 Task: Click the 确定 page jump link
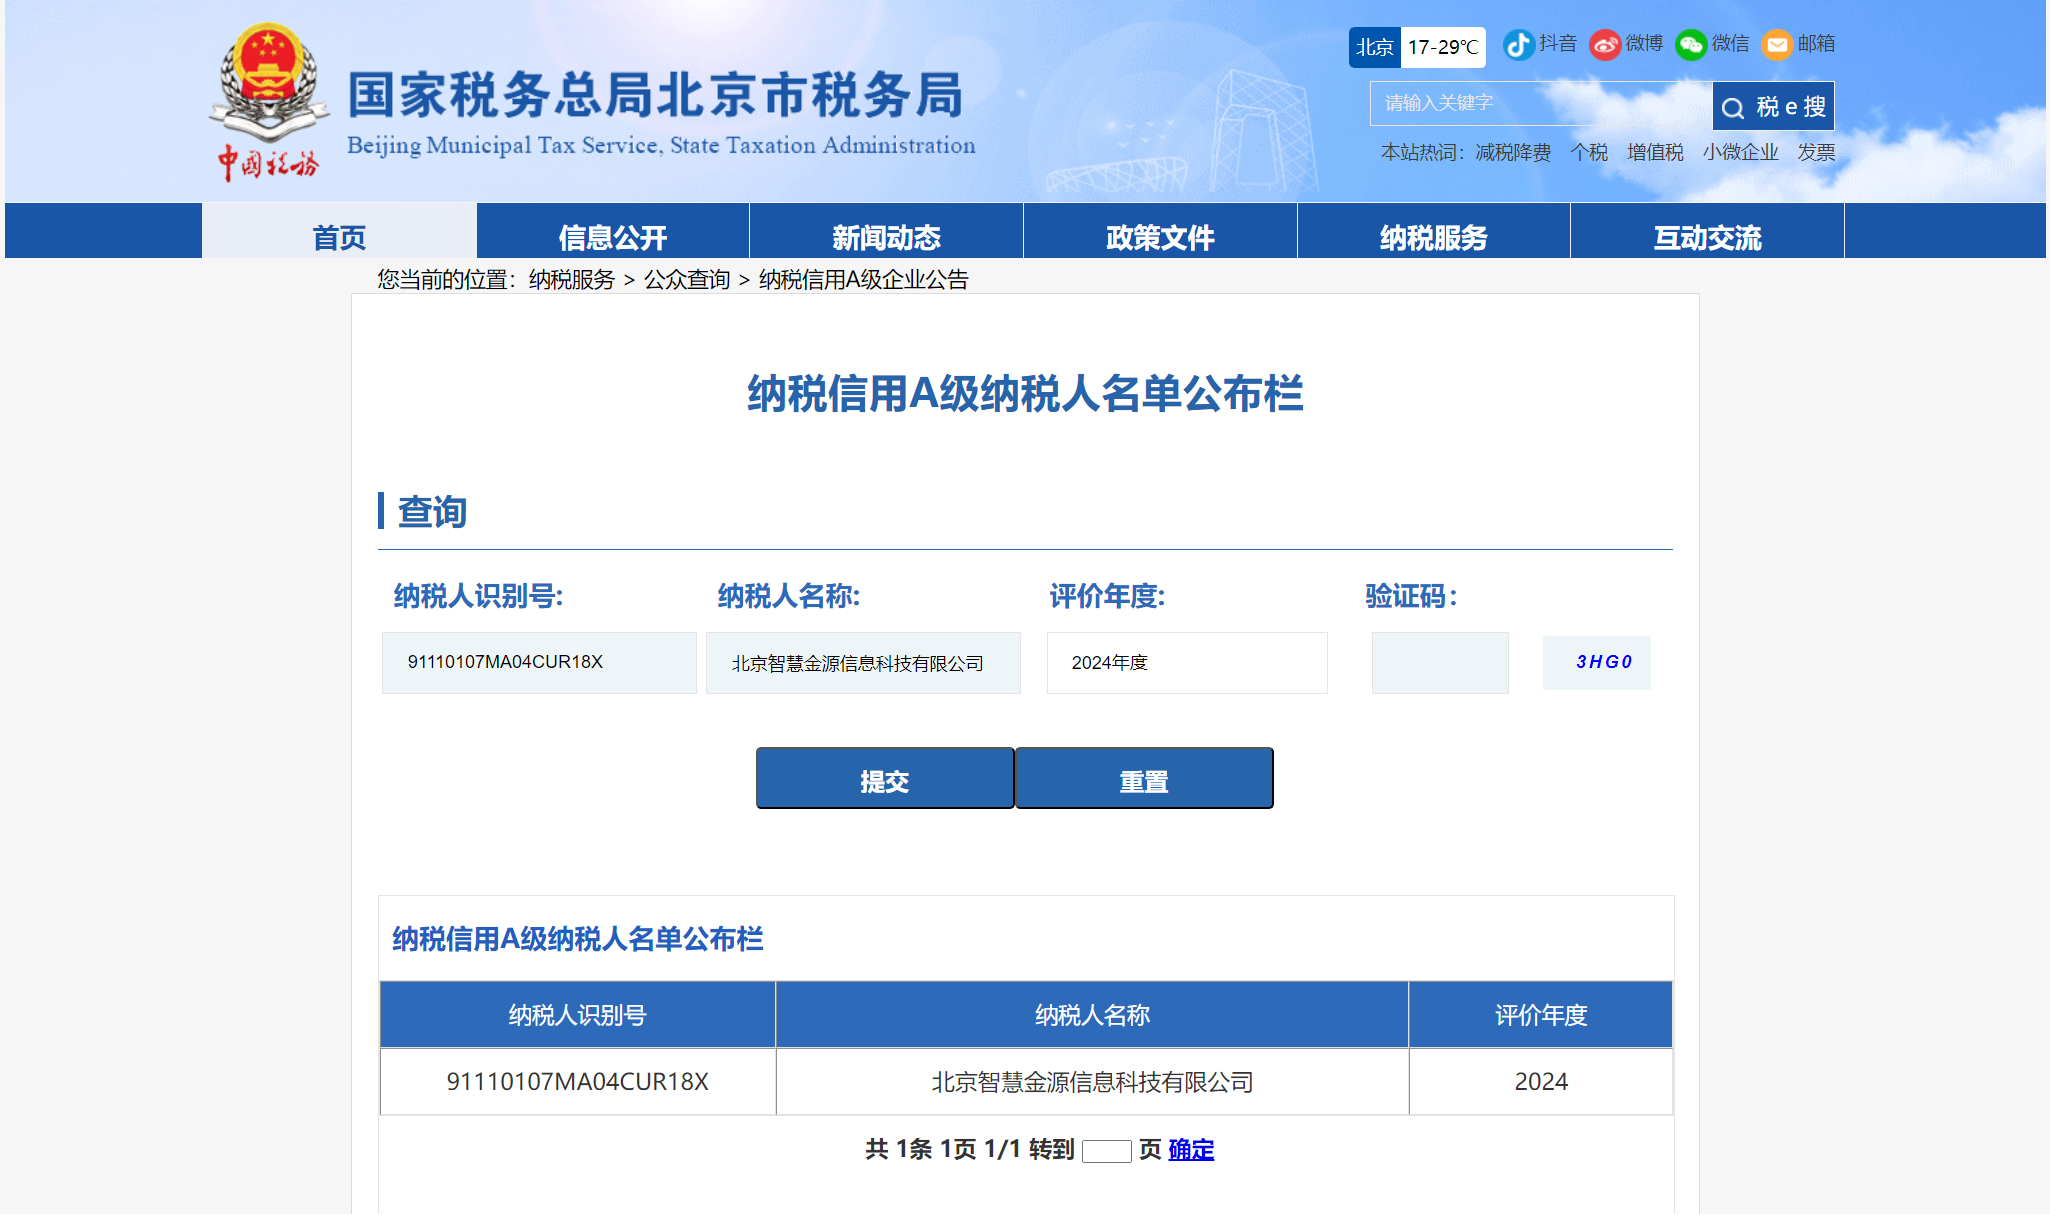(1190, 1150)
